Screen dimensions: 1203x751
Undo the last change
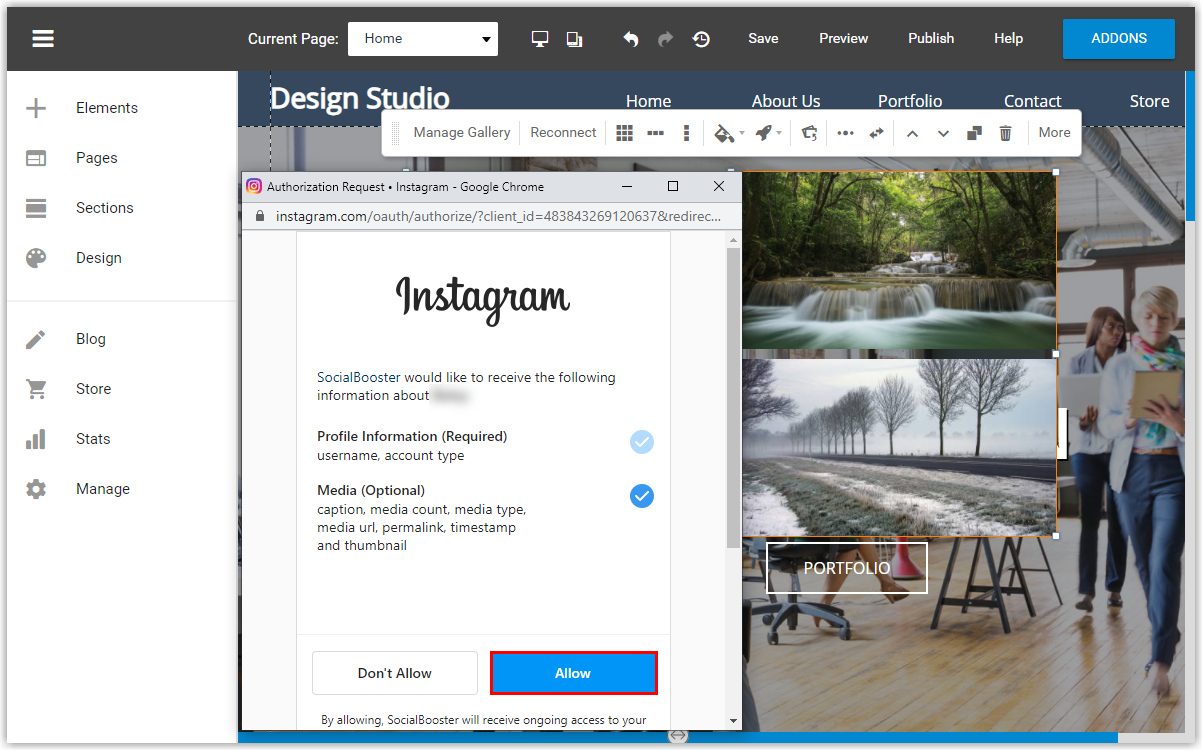tap(631, 39)
